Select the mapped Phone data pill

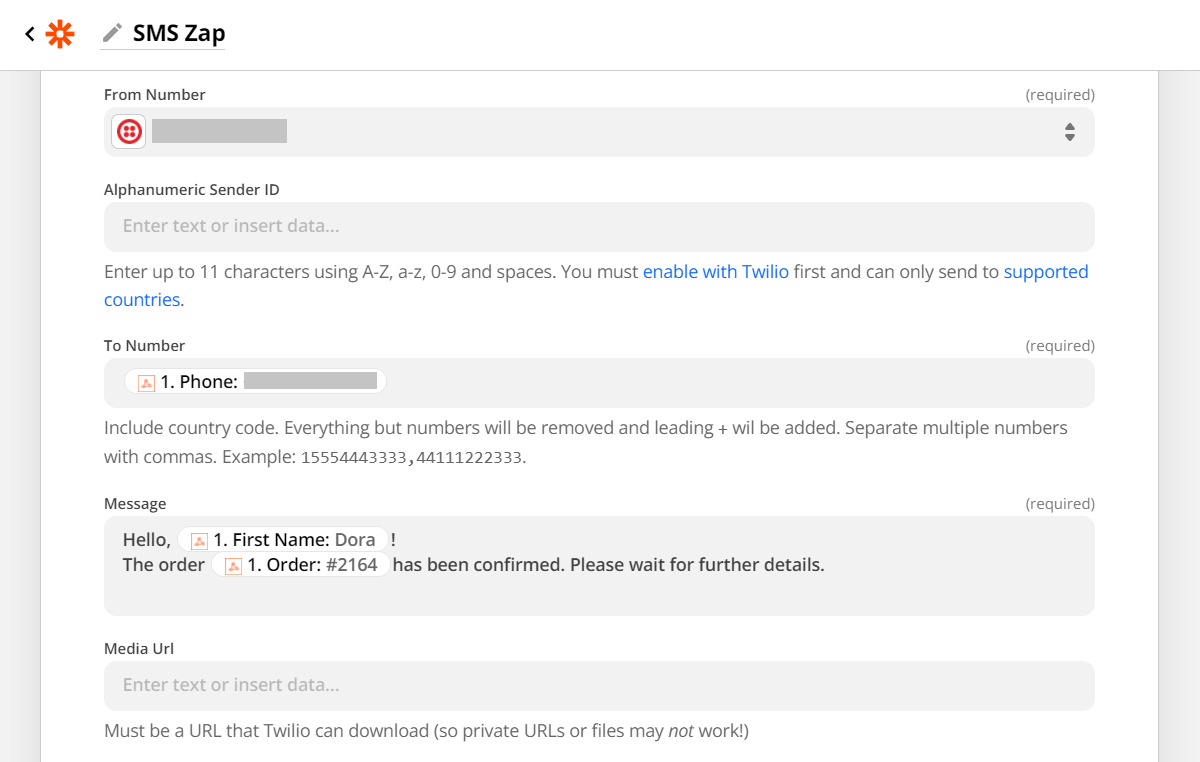pyautogui.click(x=254, y=381)
